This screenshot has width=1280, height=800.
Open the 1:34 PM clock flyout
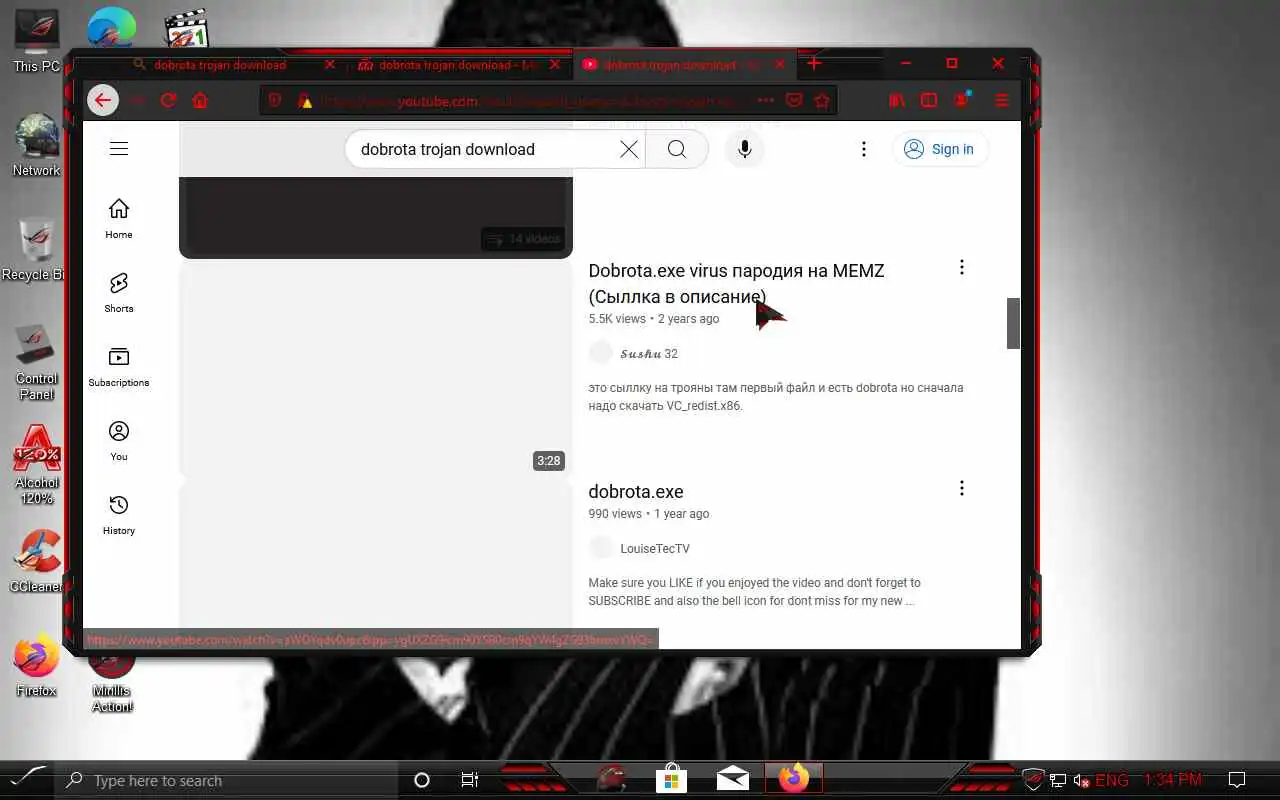tap(1173, 780)
